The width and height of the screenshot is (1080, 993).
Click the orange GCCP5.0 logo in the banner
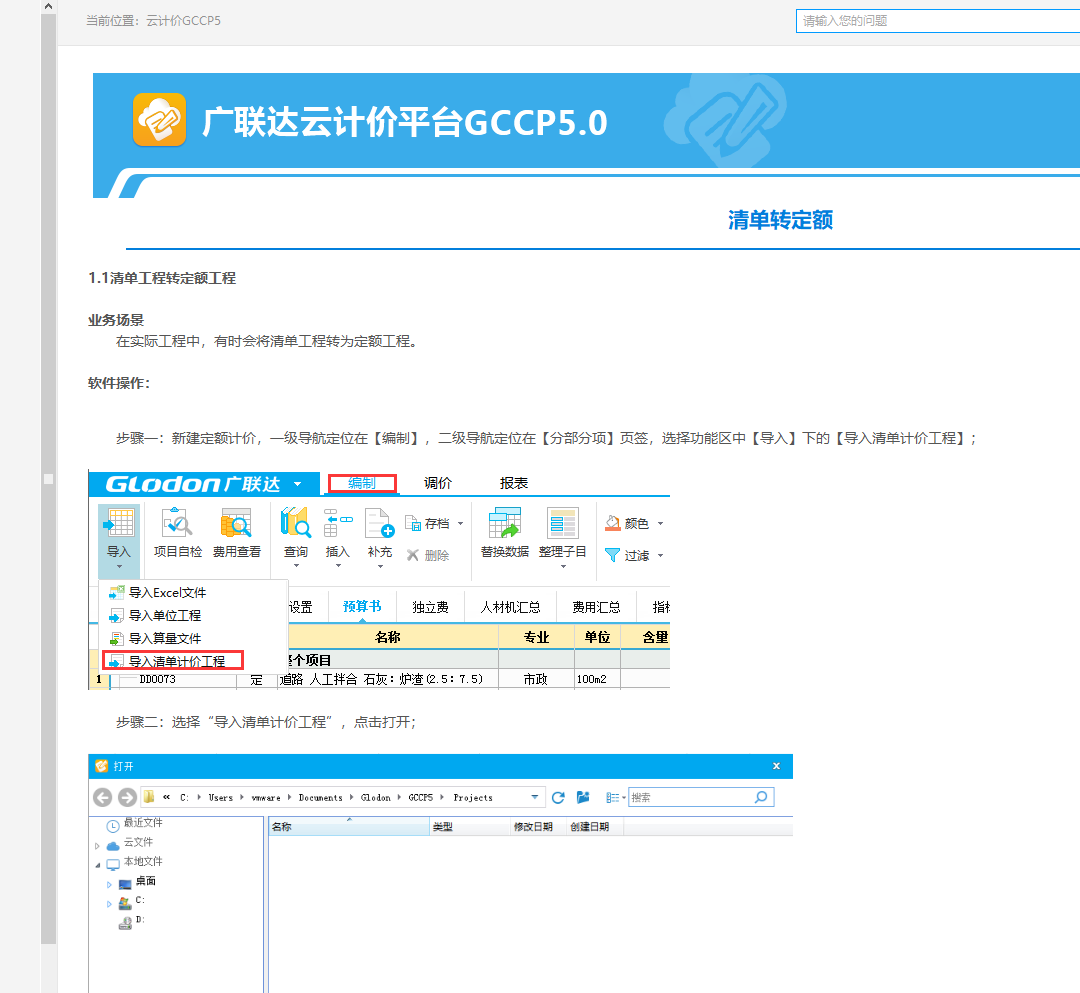click(159, 120)
